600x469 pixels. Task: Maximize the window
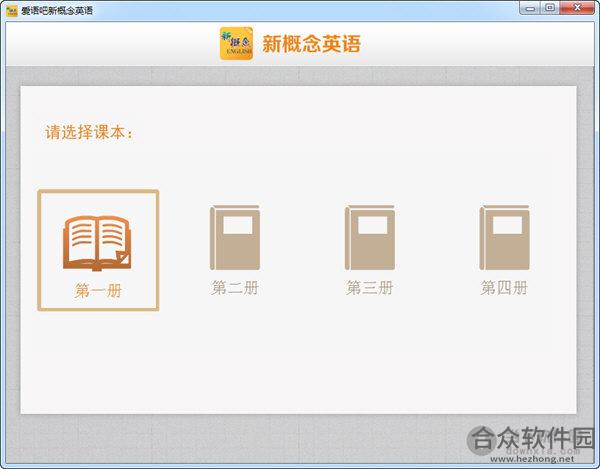(550, 8)
